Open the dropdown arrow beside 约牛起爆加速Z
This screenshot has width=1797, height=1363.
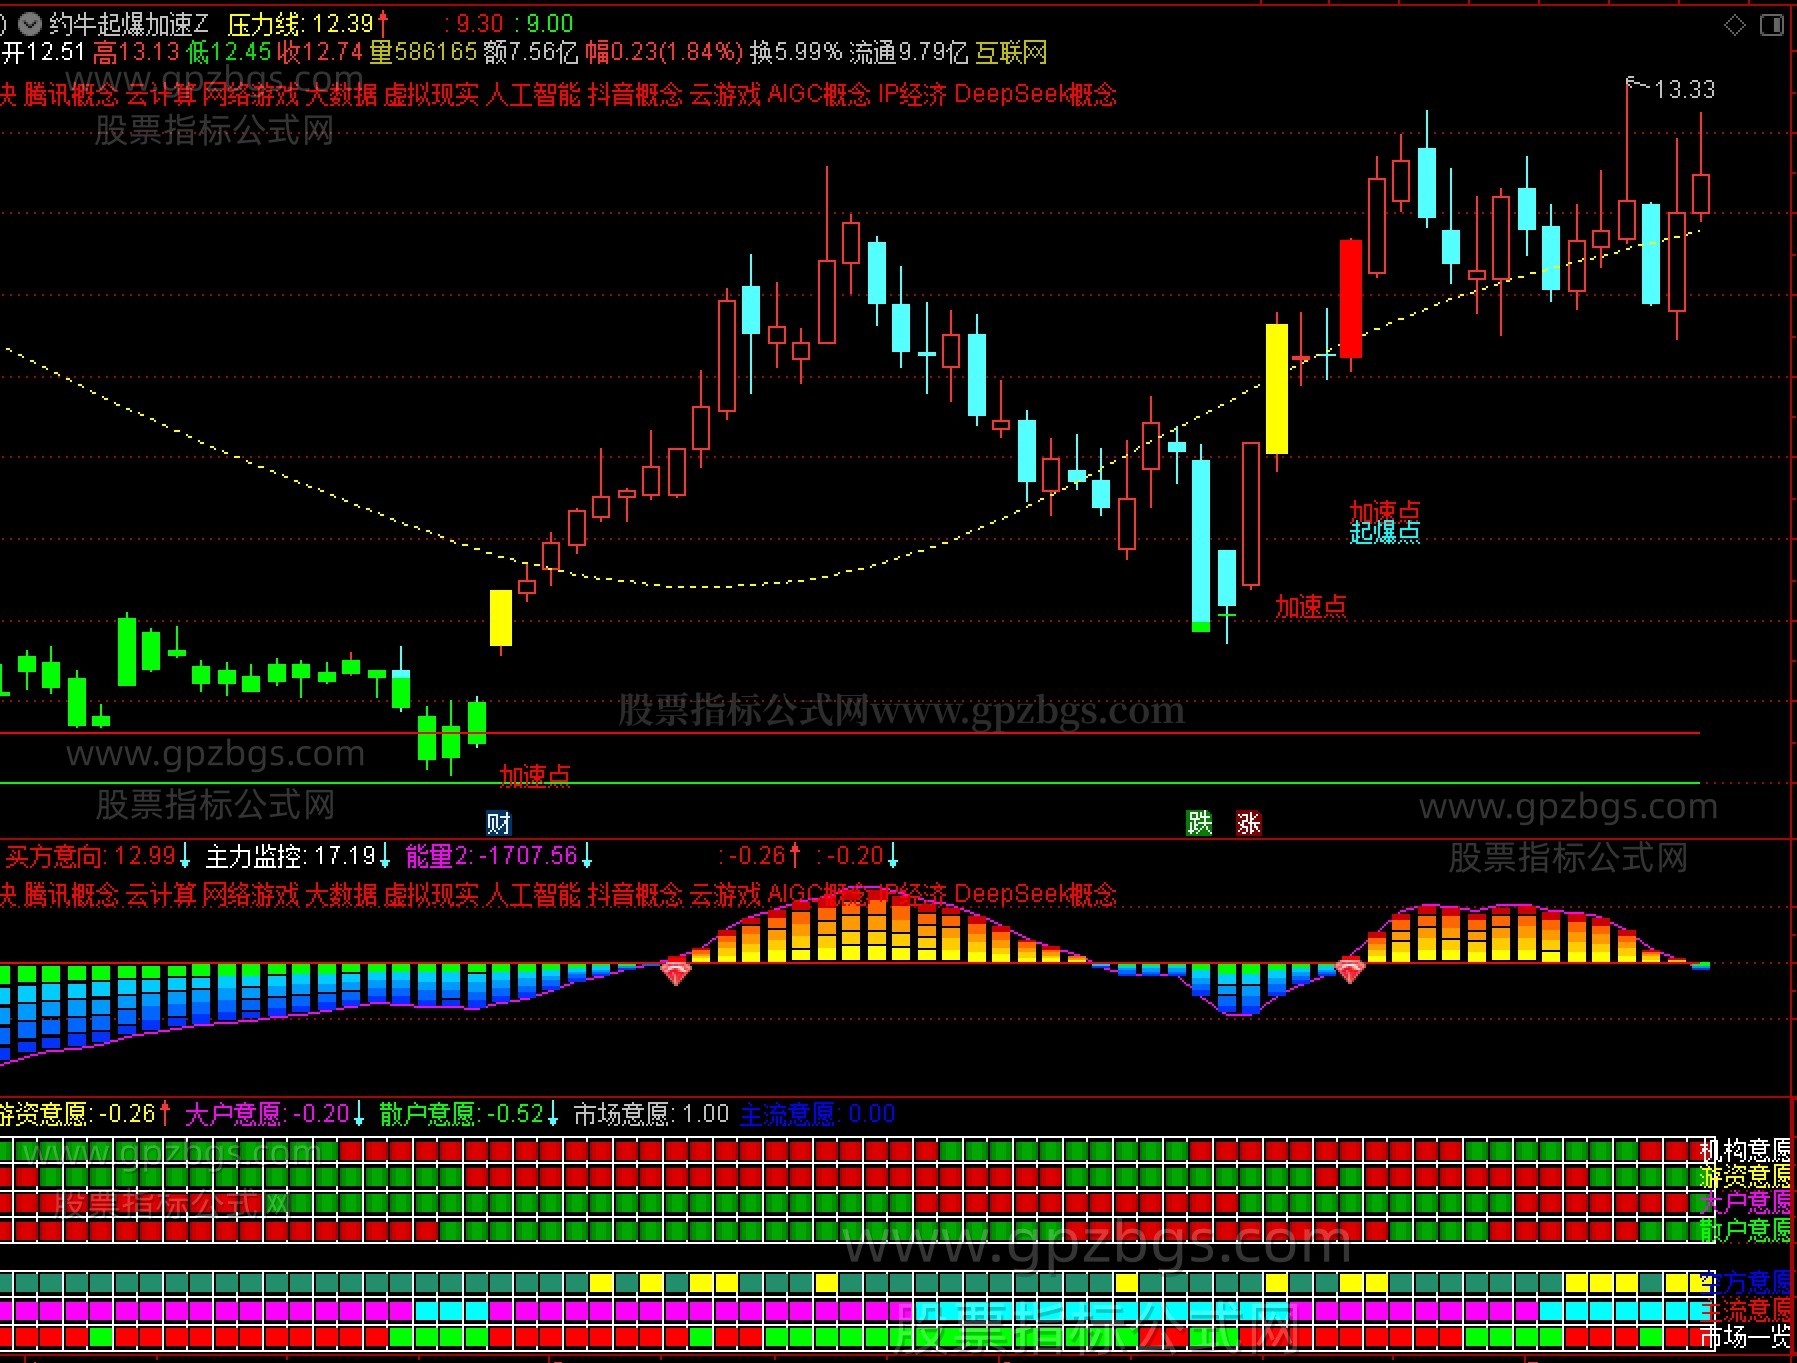click(30, 23)
